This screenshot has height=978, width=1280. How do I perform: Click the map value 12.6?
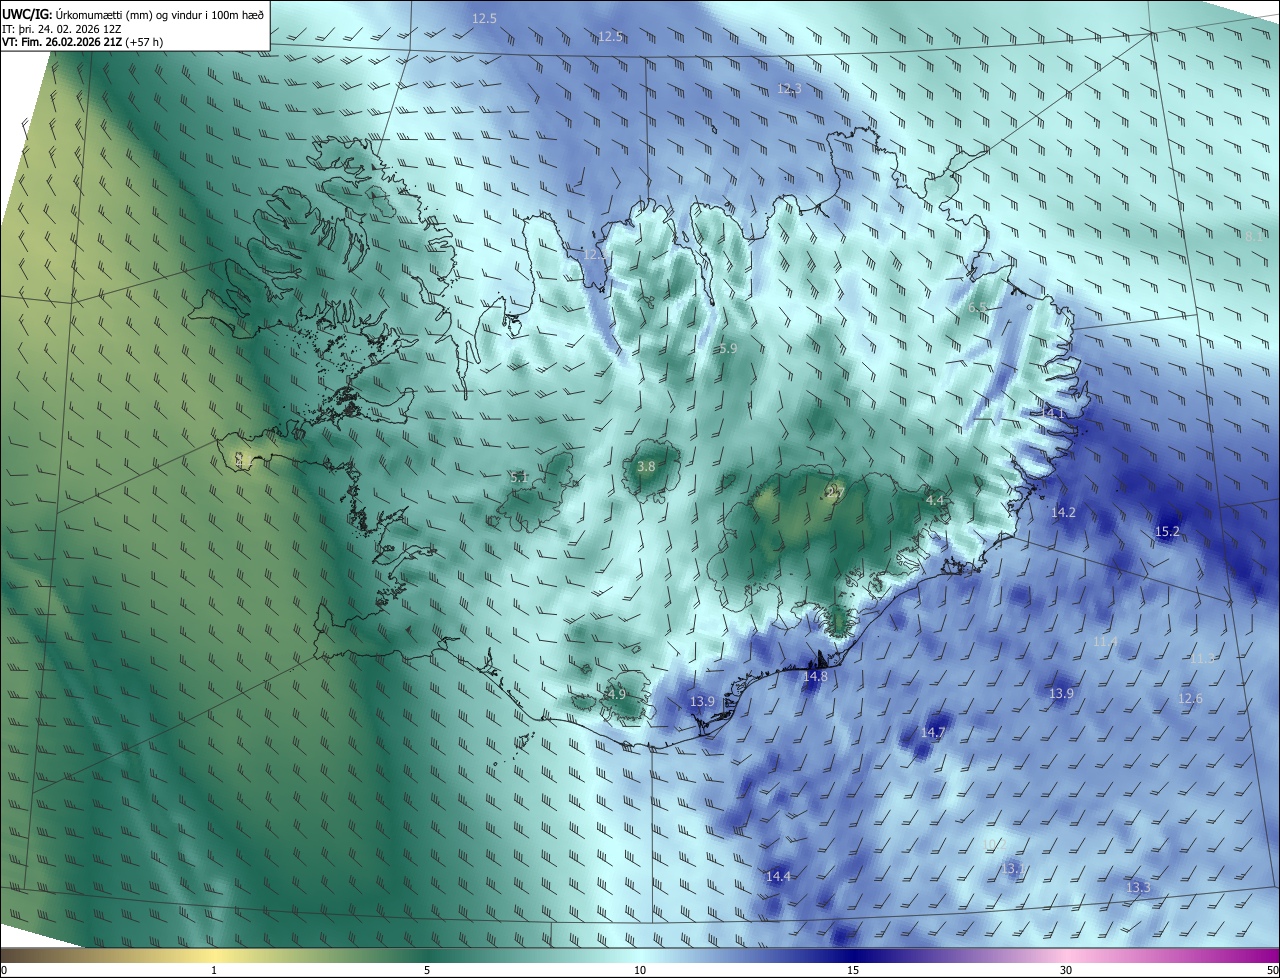point(1190,699)
